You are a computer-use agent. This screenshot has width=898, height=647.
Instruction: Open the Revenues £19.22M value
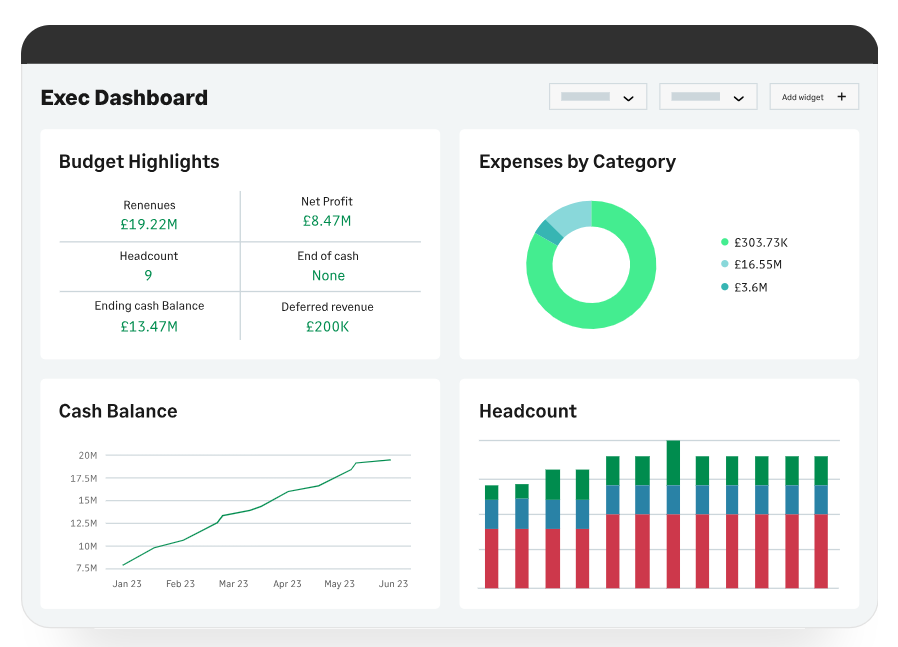(x=149, y=225)
